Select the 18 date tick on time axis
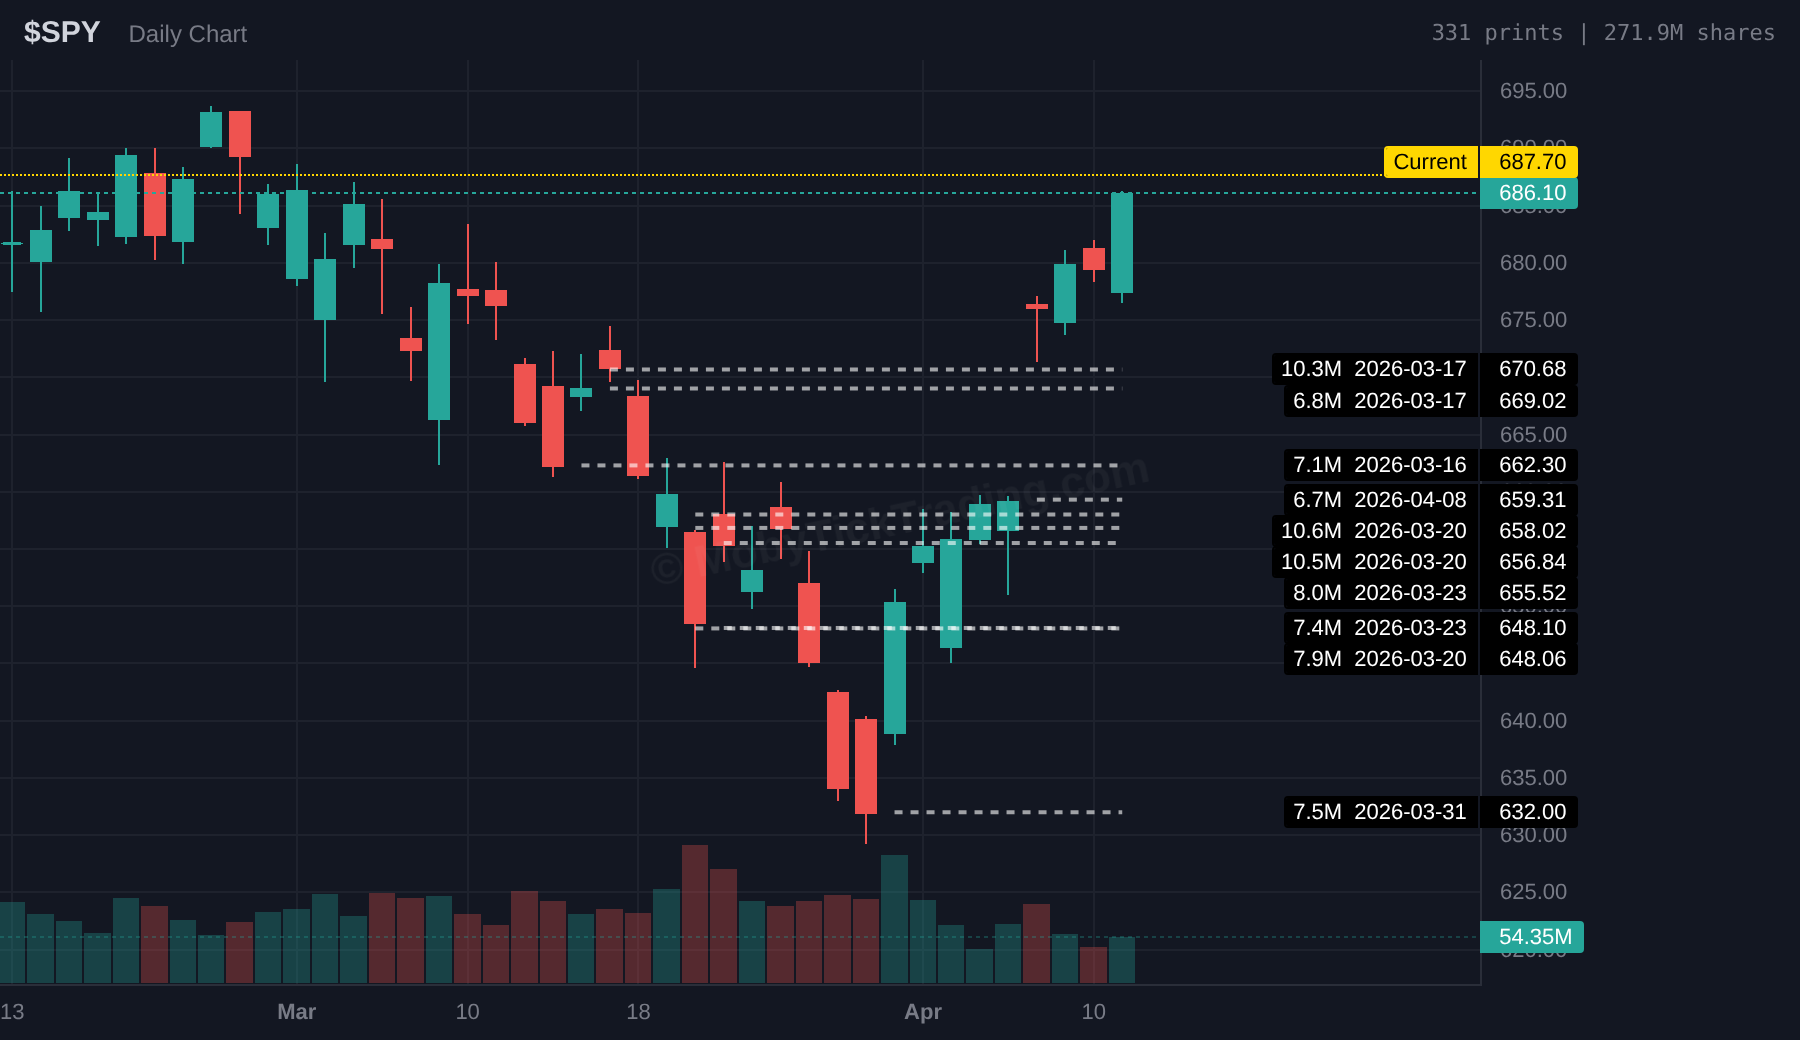 tap(638, 1012)
